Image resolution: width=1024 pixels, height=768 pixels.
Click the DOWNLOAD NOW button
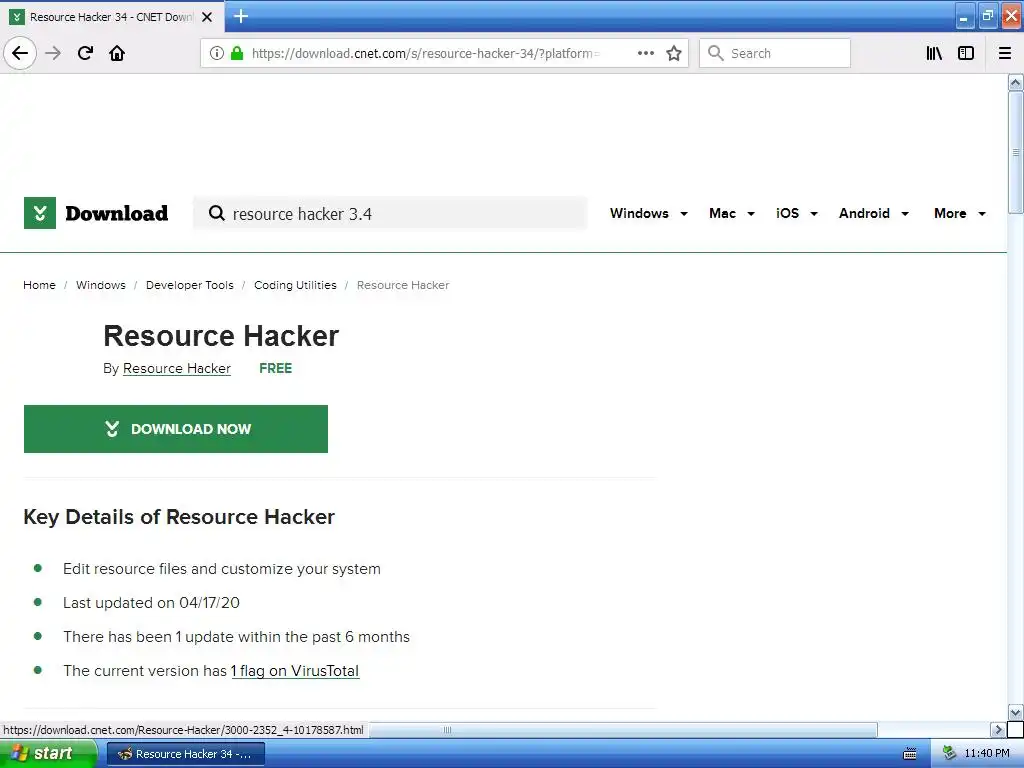click(176, 429)
